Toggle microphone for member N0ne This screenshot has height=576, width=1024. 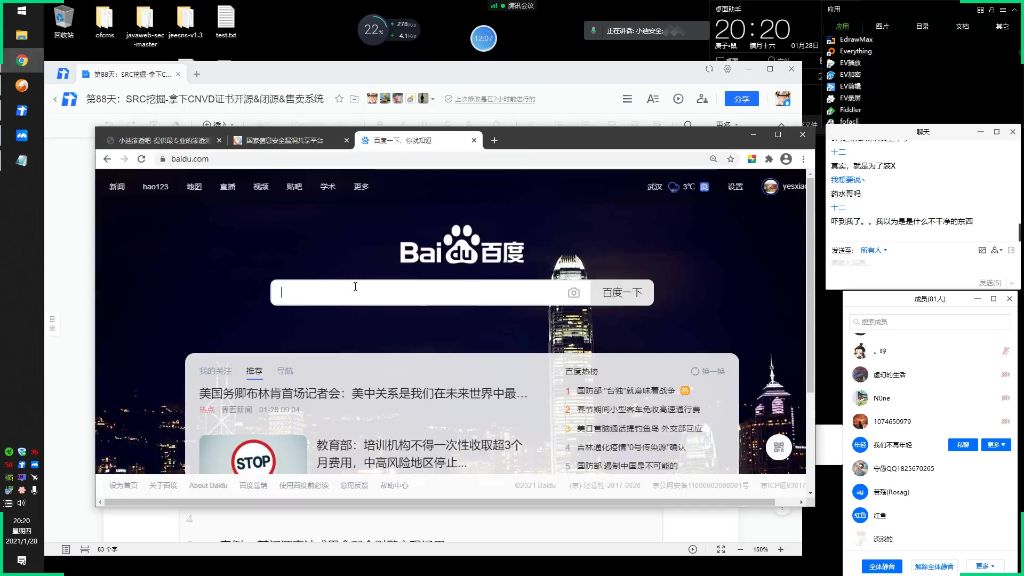click(x=1006, y=398)
